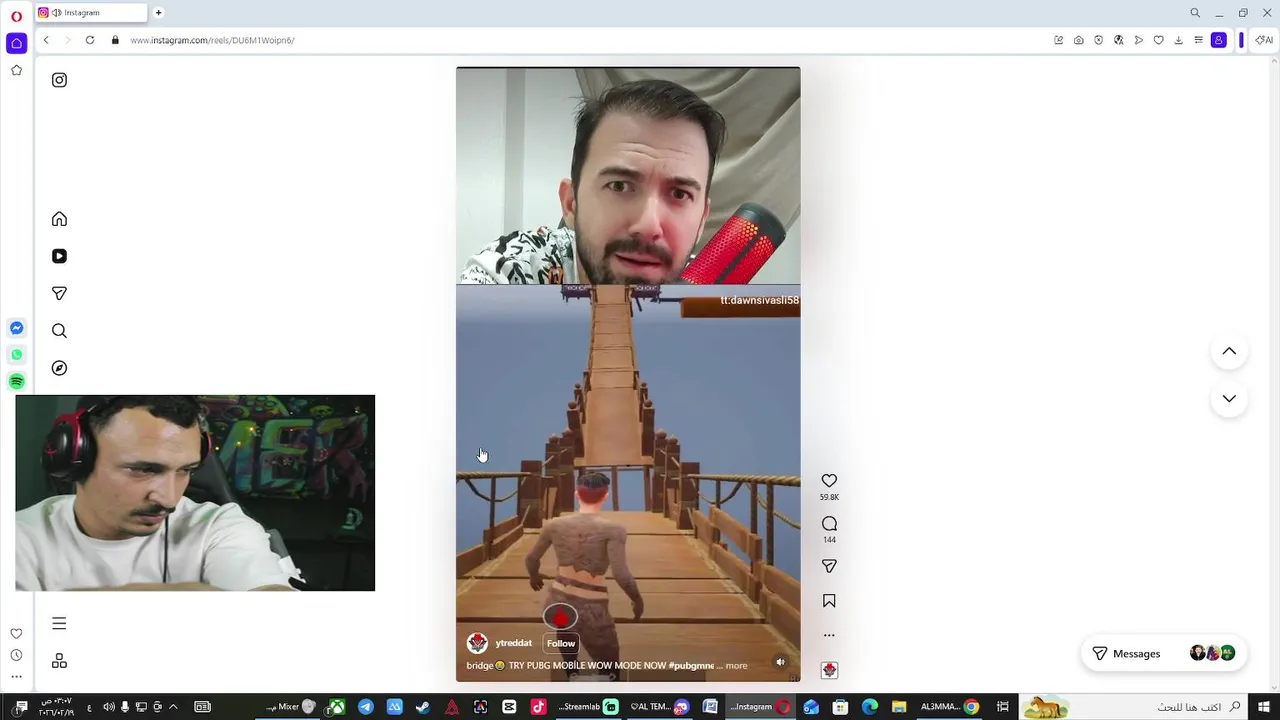The height and width of the screenshot is (720, 1280).
Task: Reload the Instagram page
Action: [x=90, y=40]
